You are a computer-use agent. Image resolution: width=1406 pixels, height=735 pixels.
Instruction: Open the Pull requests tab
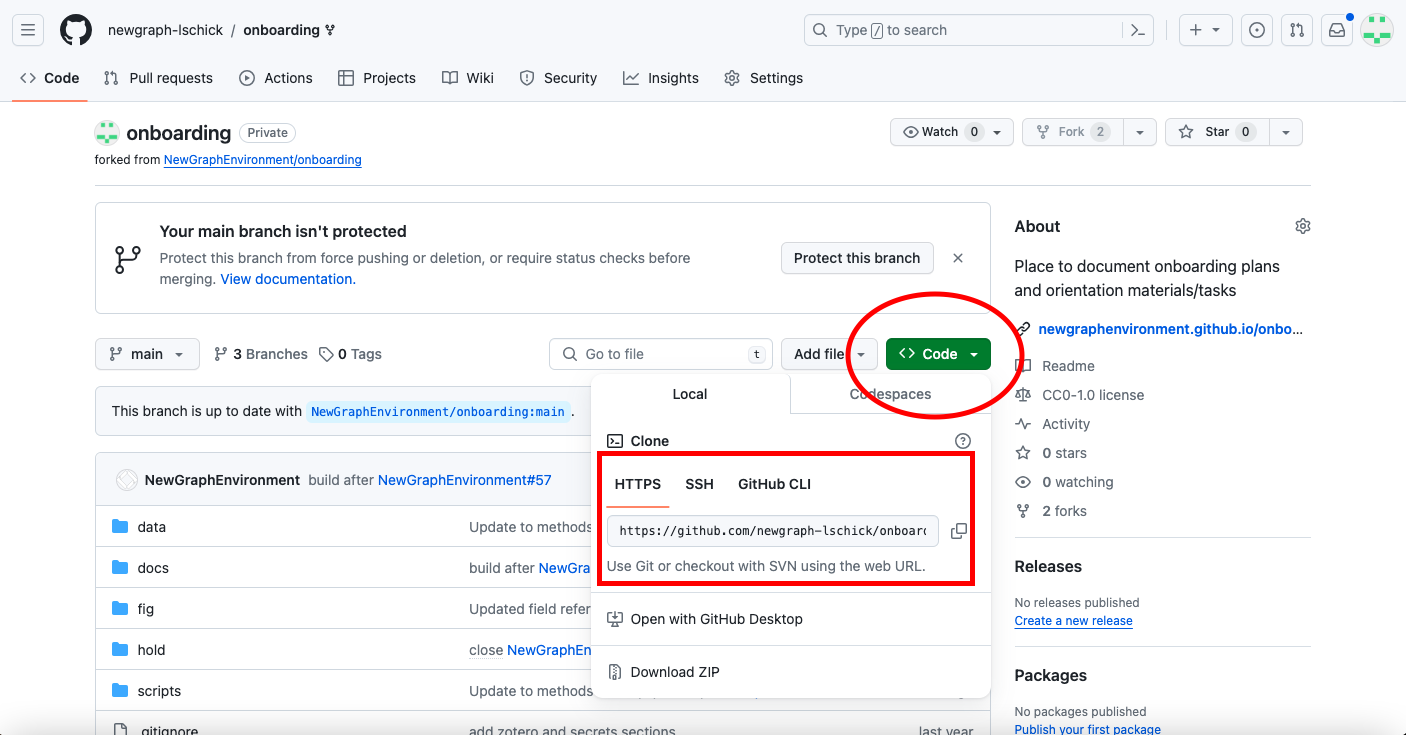coord(158,78)
